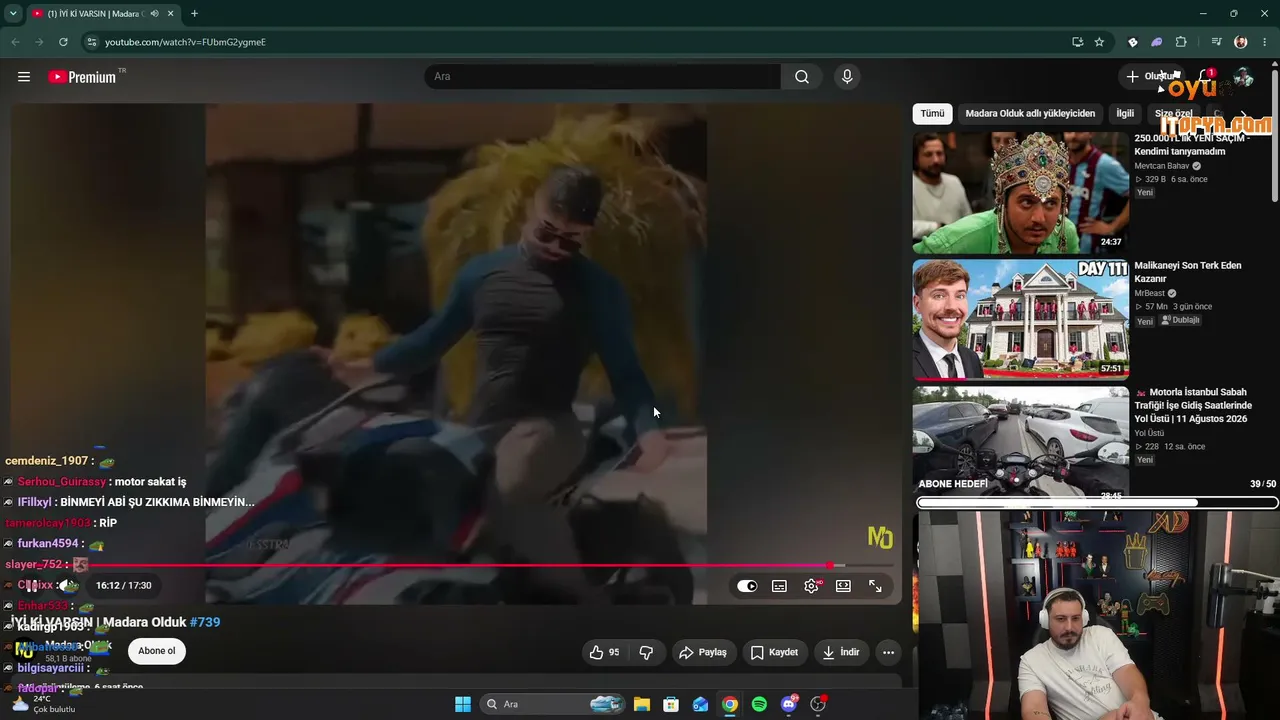Open more actions menu under the video

pyautogui.click(x=888, y=652)
